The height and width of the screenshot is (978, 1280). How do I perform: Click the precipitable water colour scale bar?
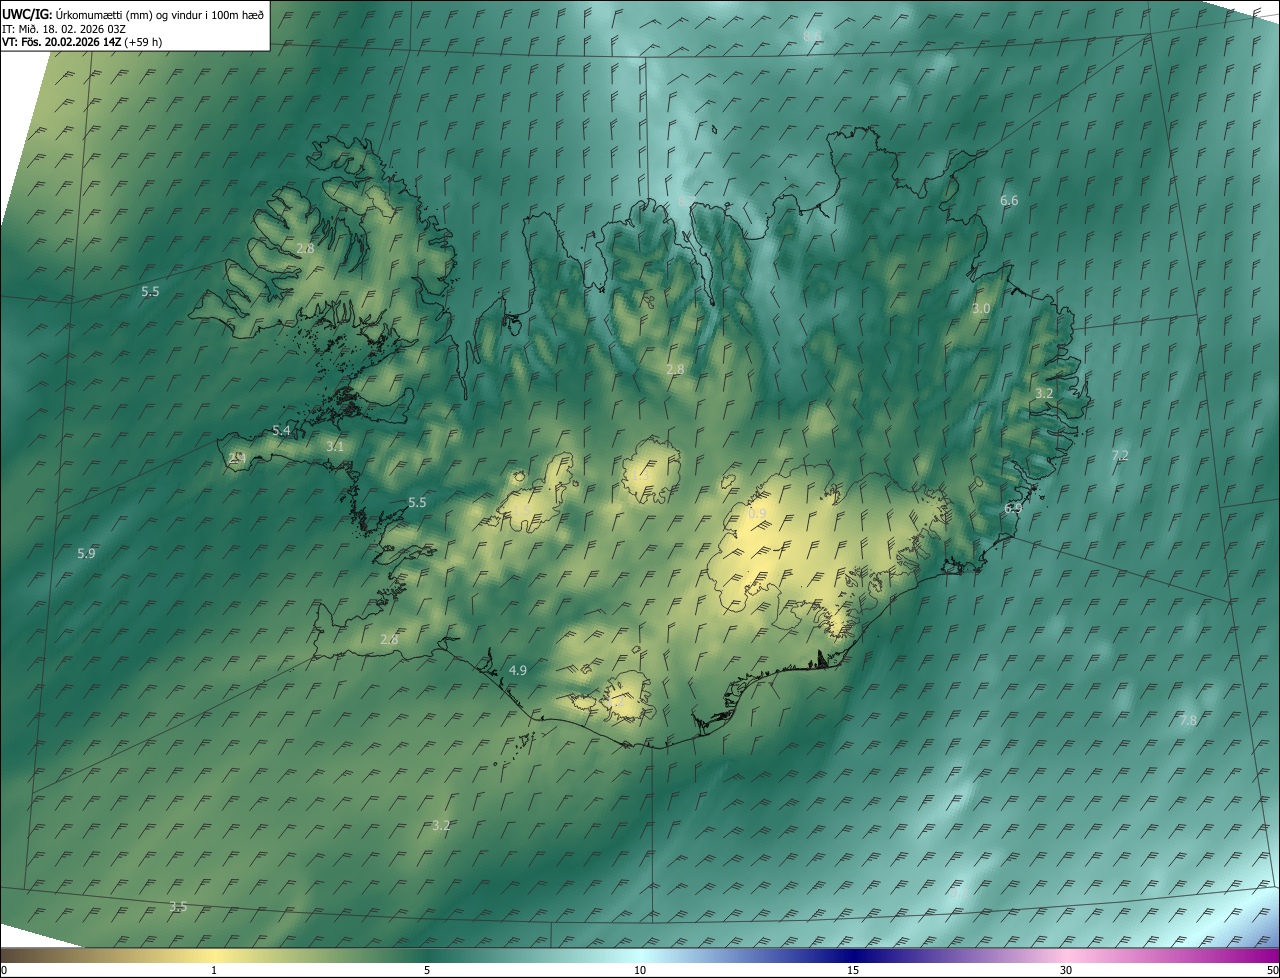(x=640, y=955)
